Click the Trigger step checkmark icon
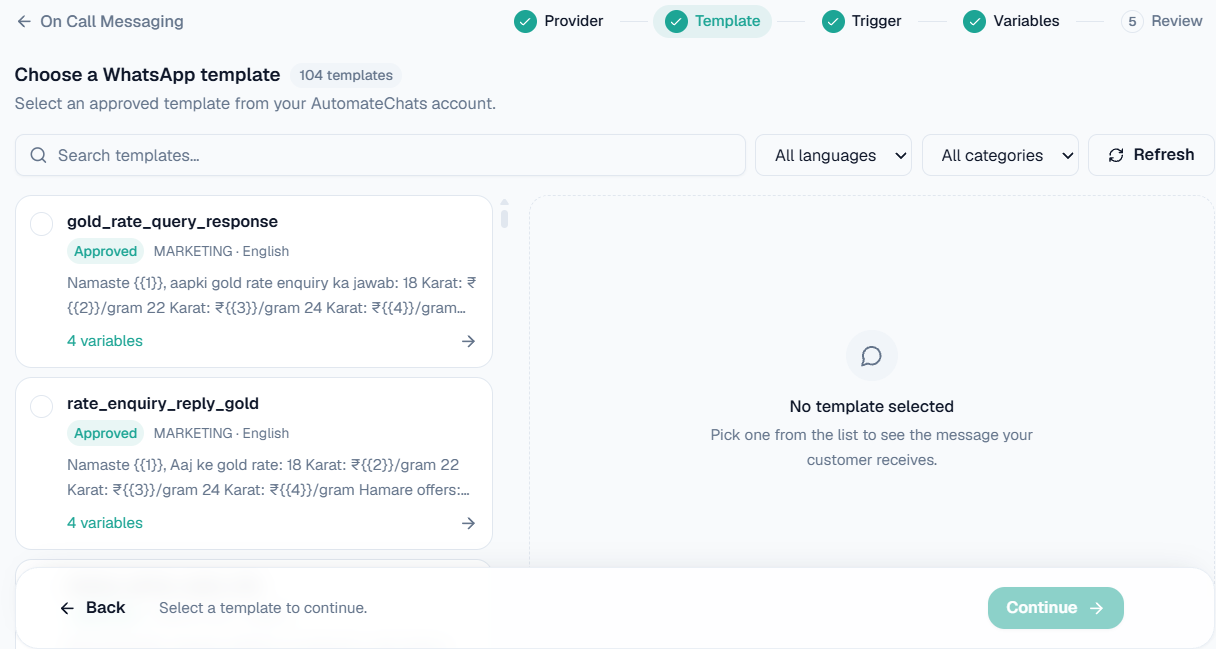The width and height of the screenshot is (1216, 649). coord(833,21)
